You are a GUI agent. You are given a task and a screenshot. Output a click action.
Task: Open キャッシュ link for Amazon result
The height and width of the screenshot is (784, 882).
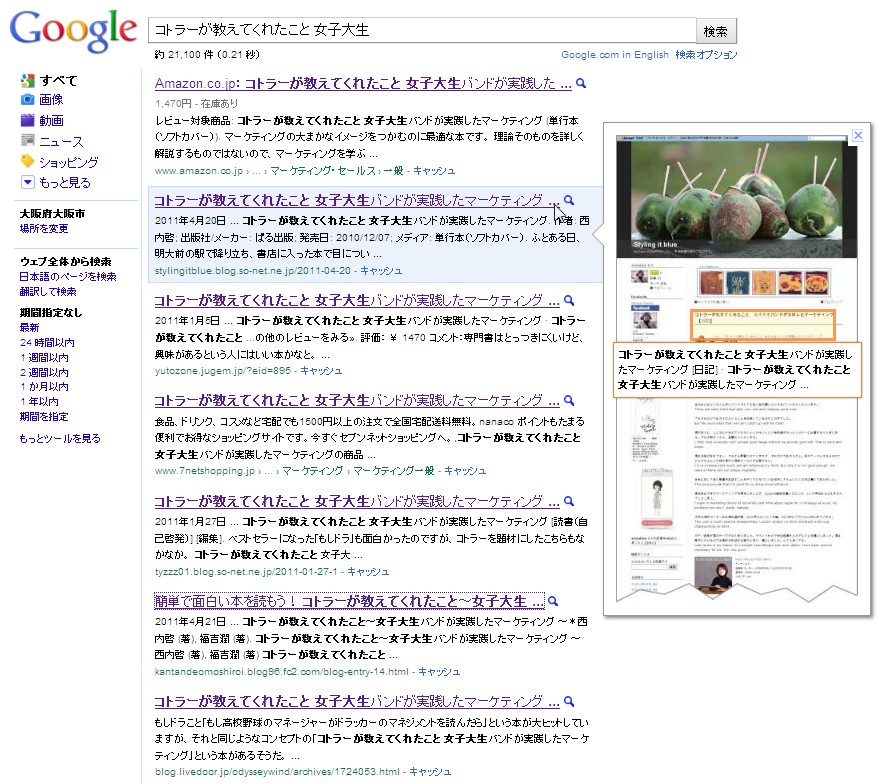[434, 170]
